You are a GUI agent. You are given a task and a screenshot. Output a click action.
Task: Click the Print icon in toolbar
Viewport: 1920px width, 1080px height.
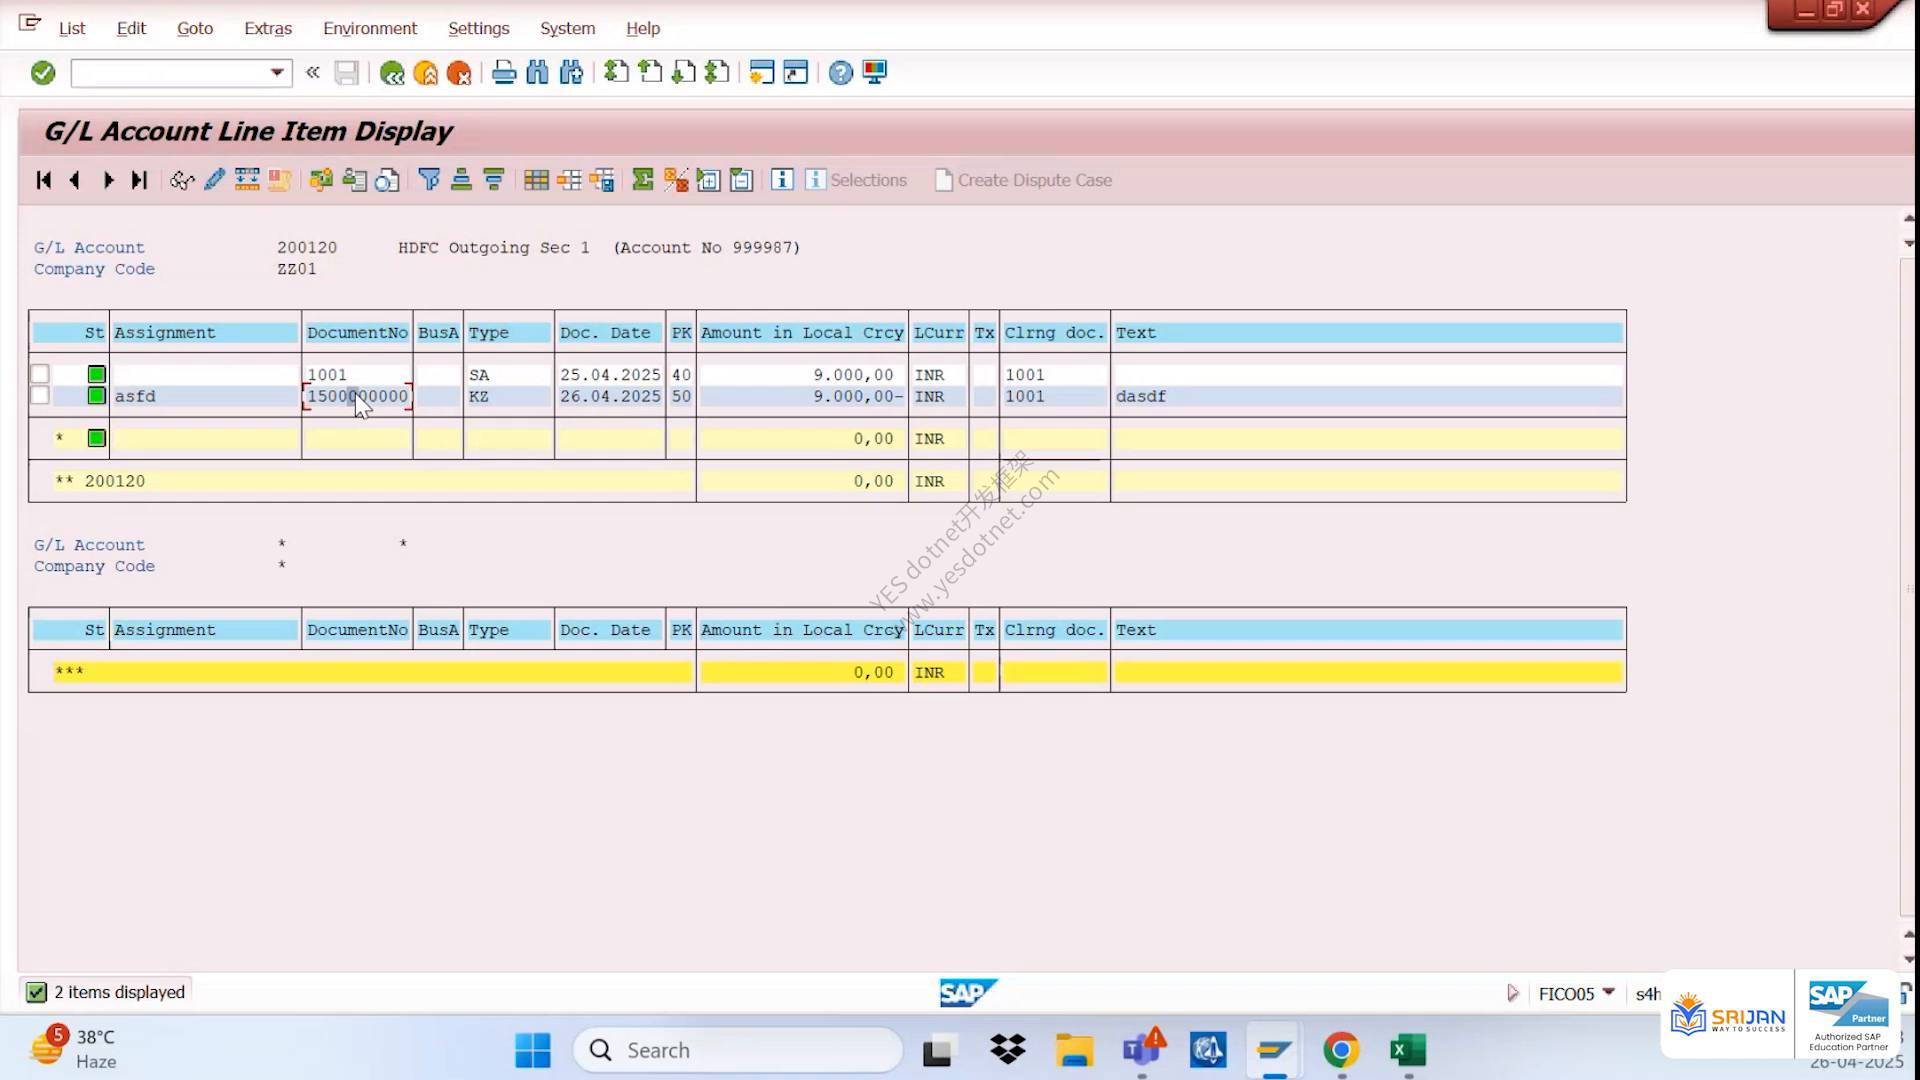504,72
